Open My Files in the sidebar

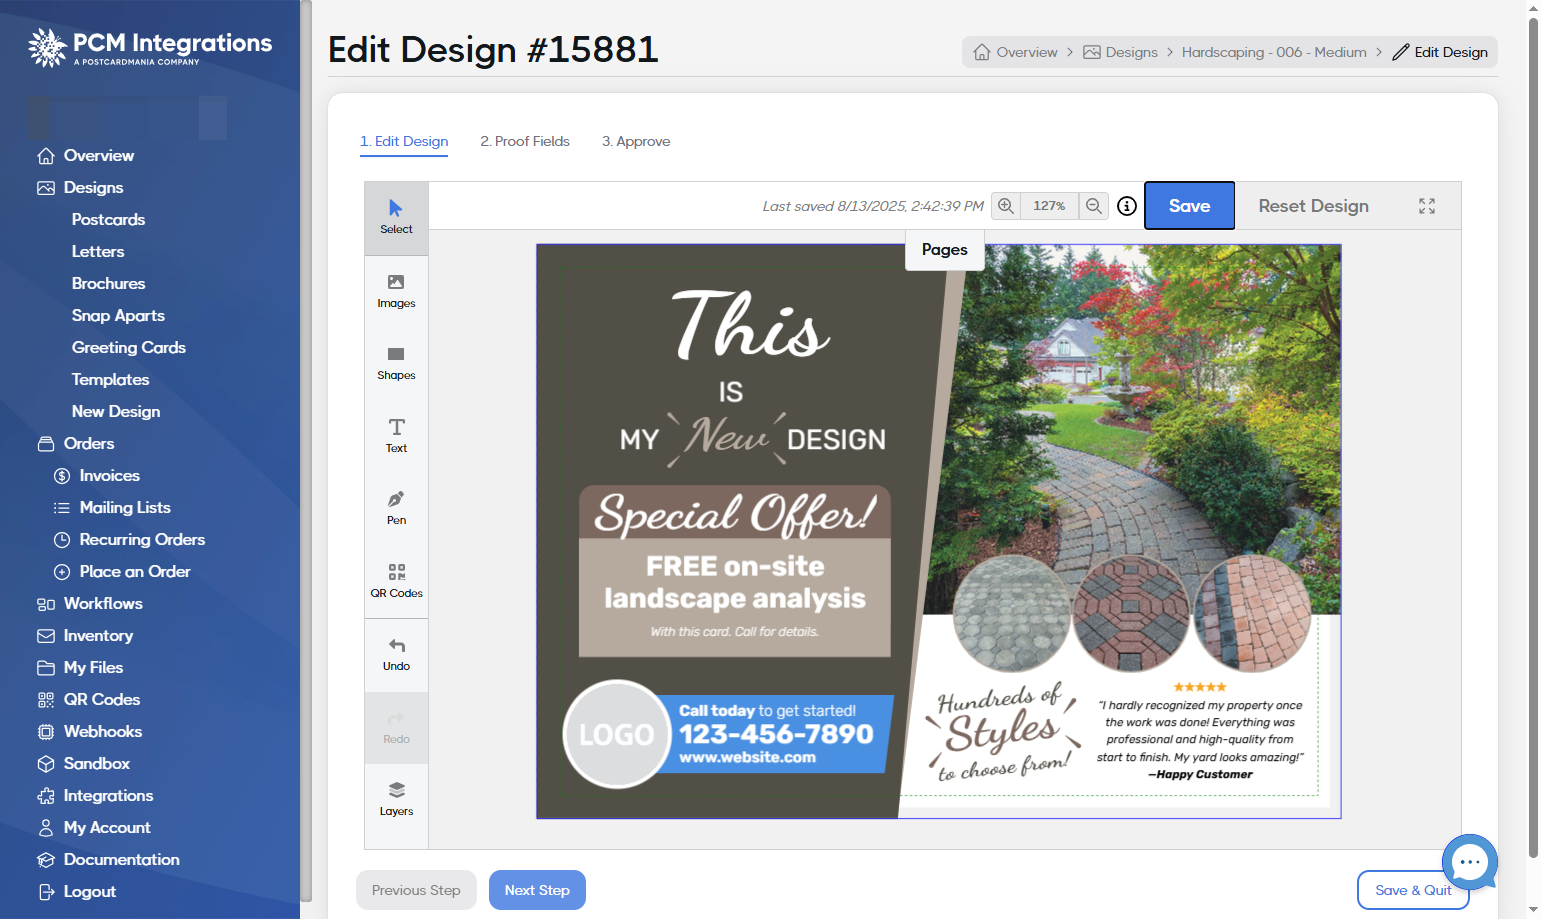pos(80,667)
